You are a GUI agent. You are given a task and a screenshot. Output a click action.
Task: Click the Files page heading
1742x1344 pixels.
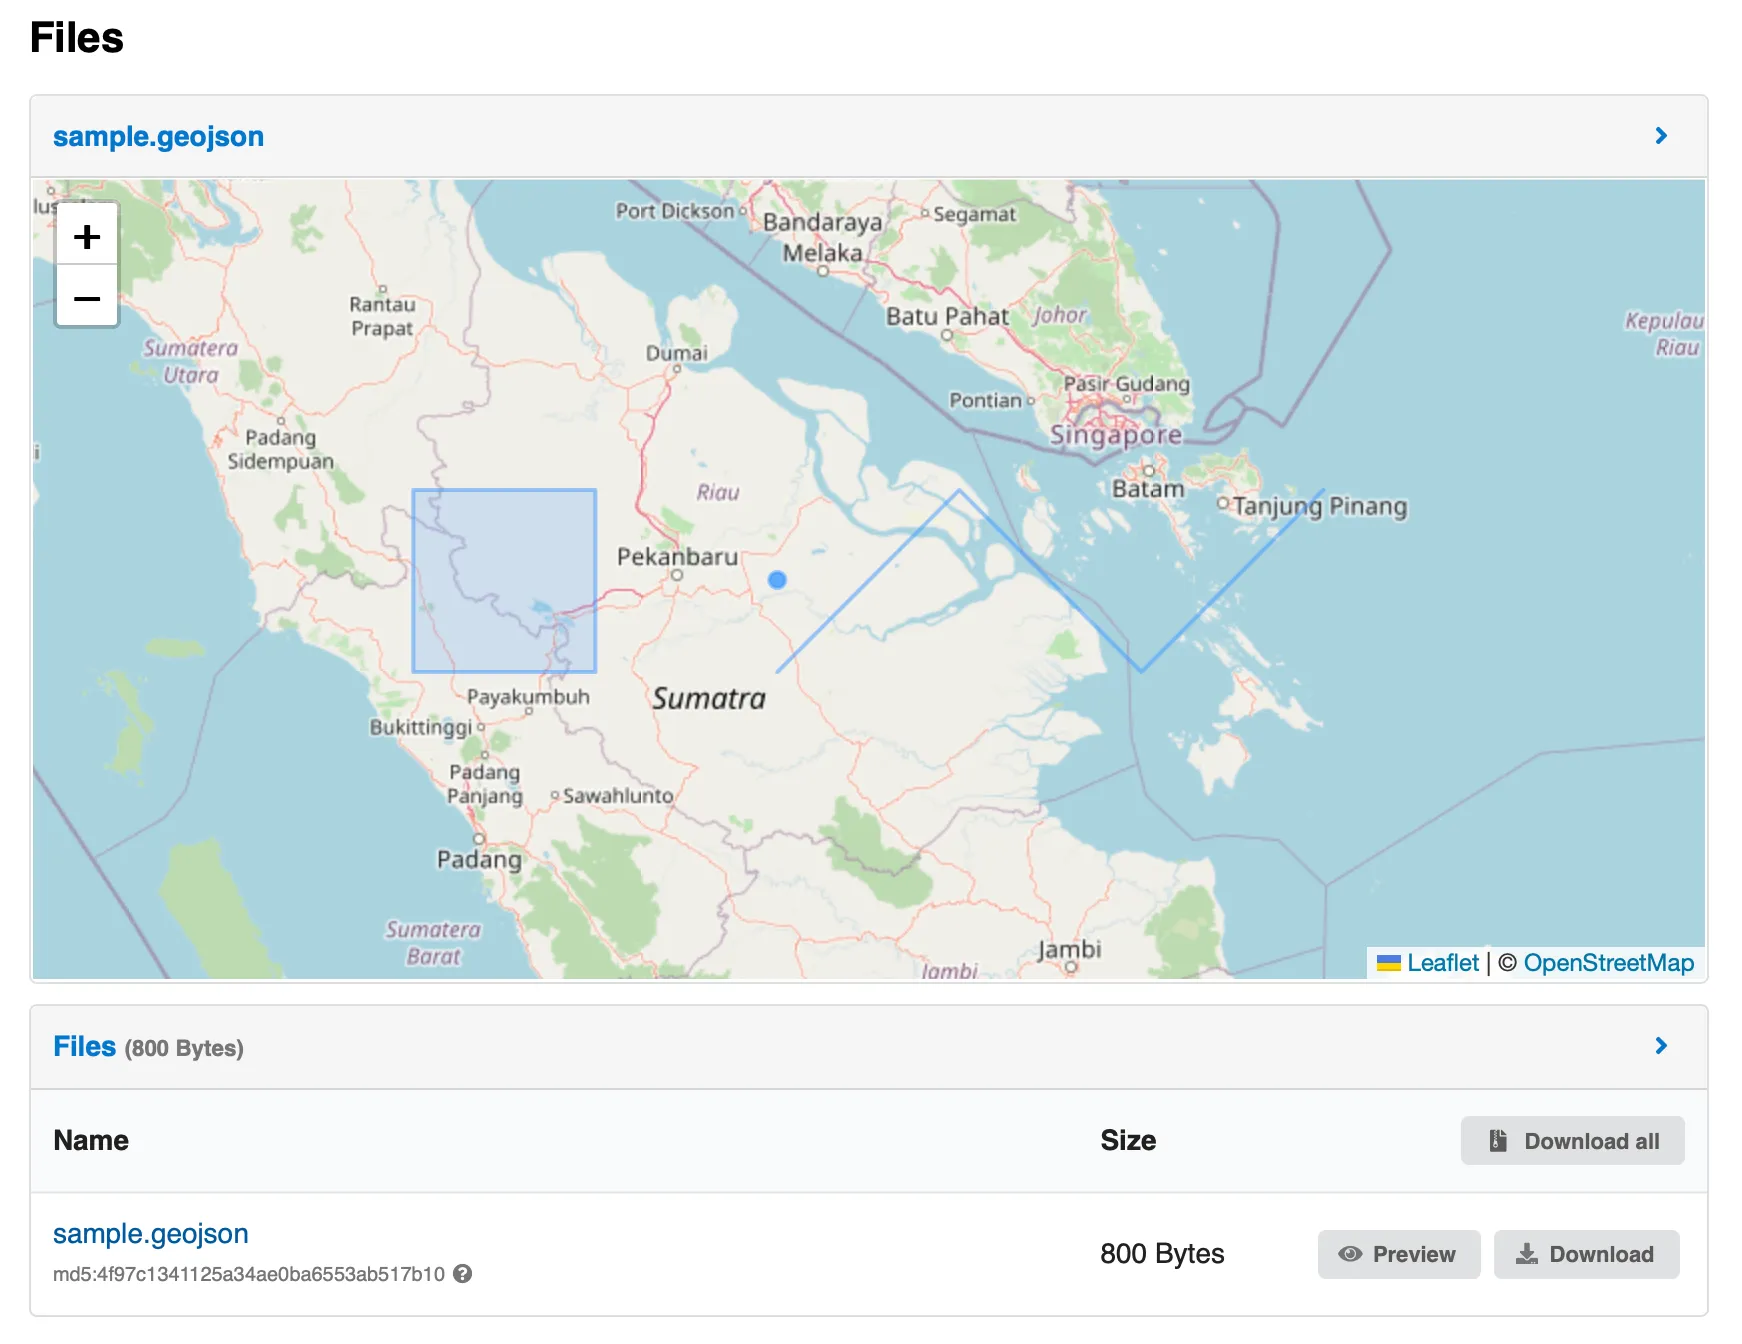tap(77, 38)
